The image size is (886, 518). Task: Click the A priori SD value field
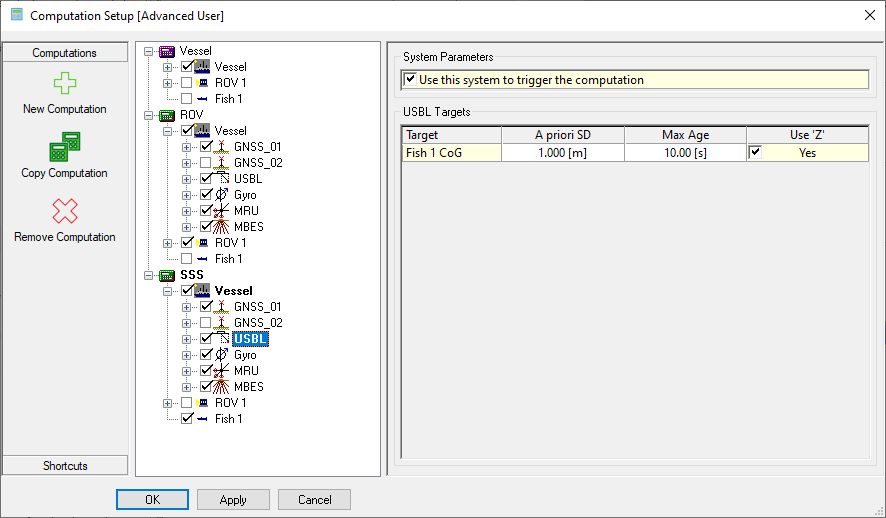pos(563,153)
